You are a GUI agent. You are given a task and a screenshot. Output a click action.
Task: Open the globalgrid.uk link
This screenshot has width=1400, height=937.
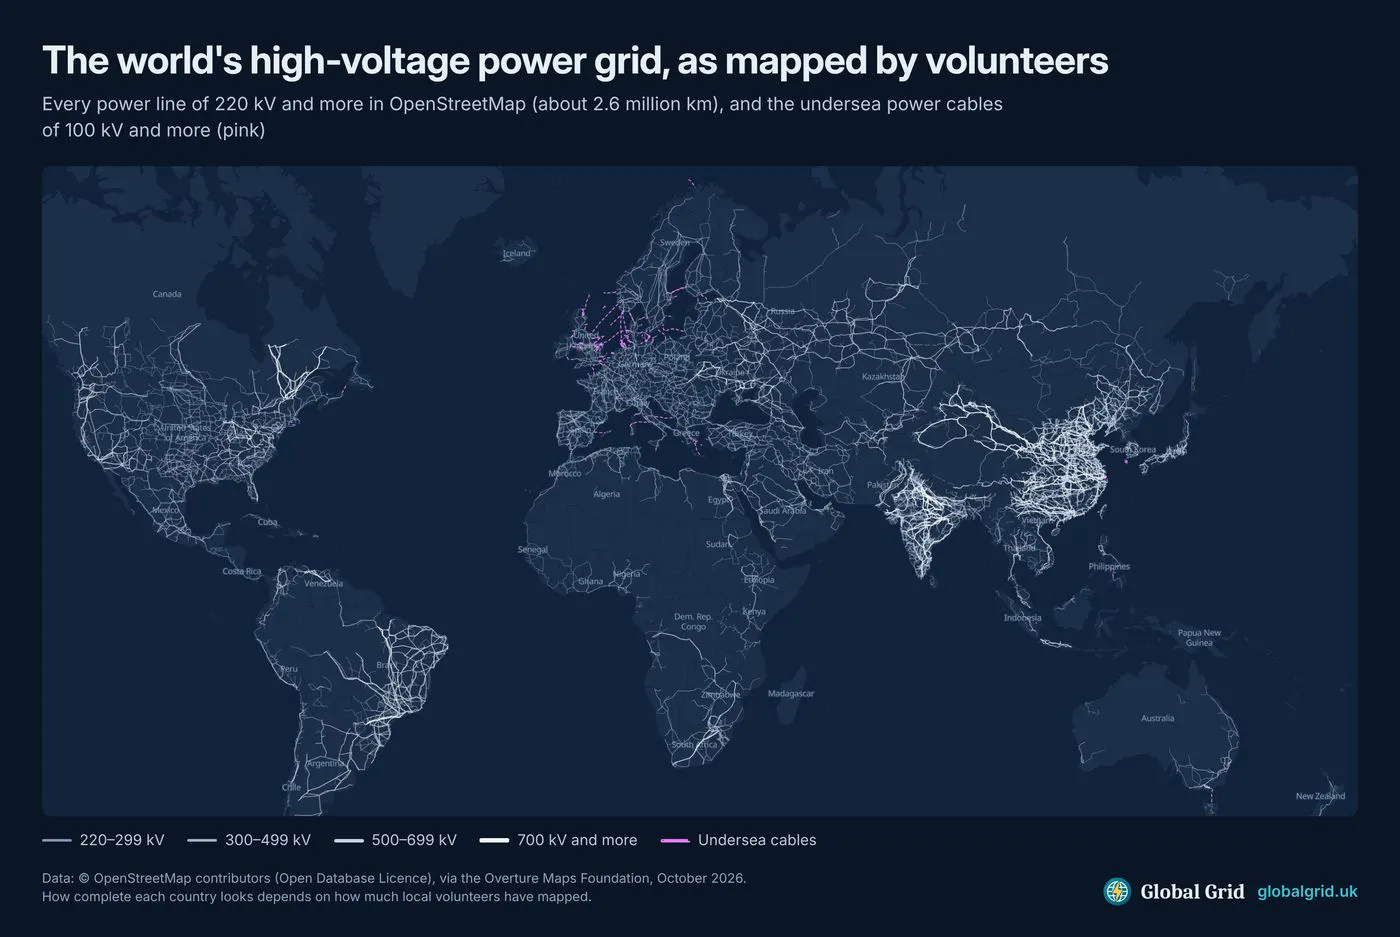1307,891
